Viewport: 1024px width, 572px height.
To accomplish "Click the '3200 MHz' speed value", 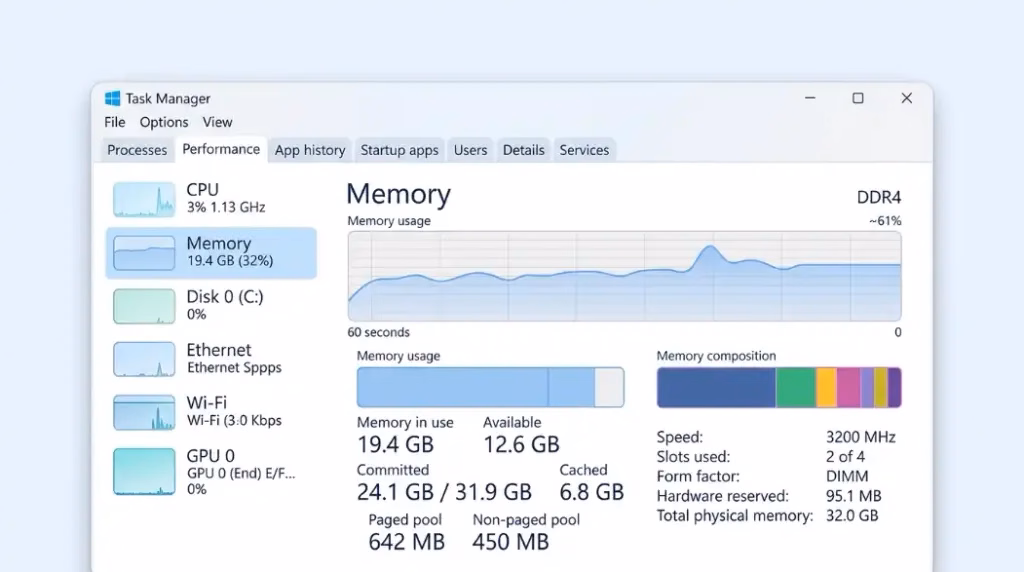I will pos(860,437).
